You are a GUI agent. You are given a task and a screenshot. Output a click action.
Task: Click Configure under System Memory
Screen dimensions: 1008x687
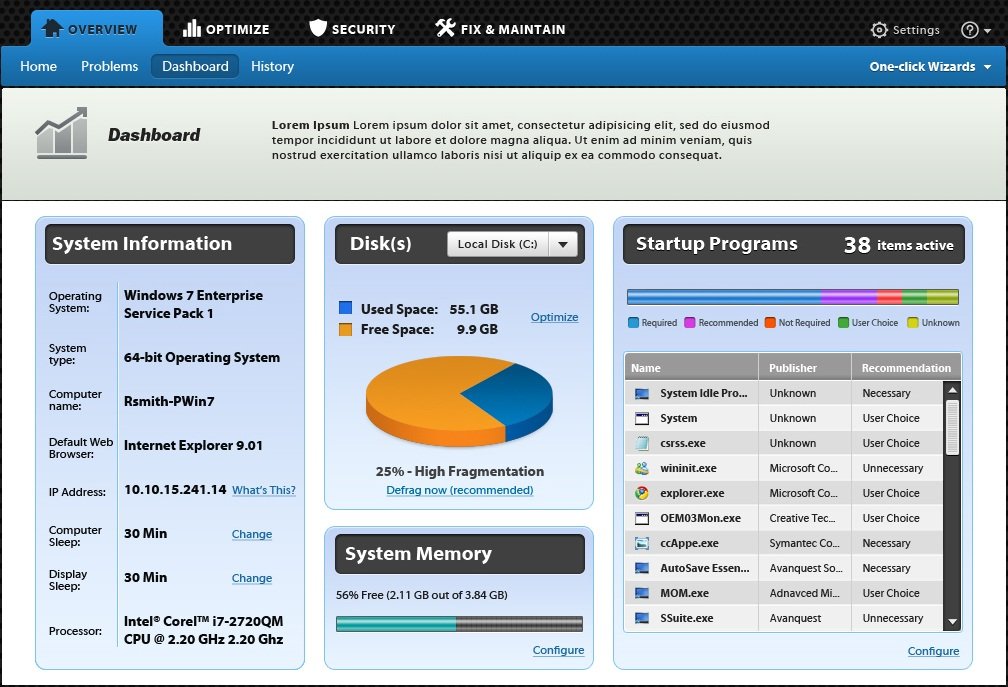click(558, 650)
